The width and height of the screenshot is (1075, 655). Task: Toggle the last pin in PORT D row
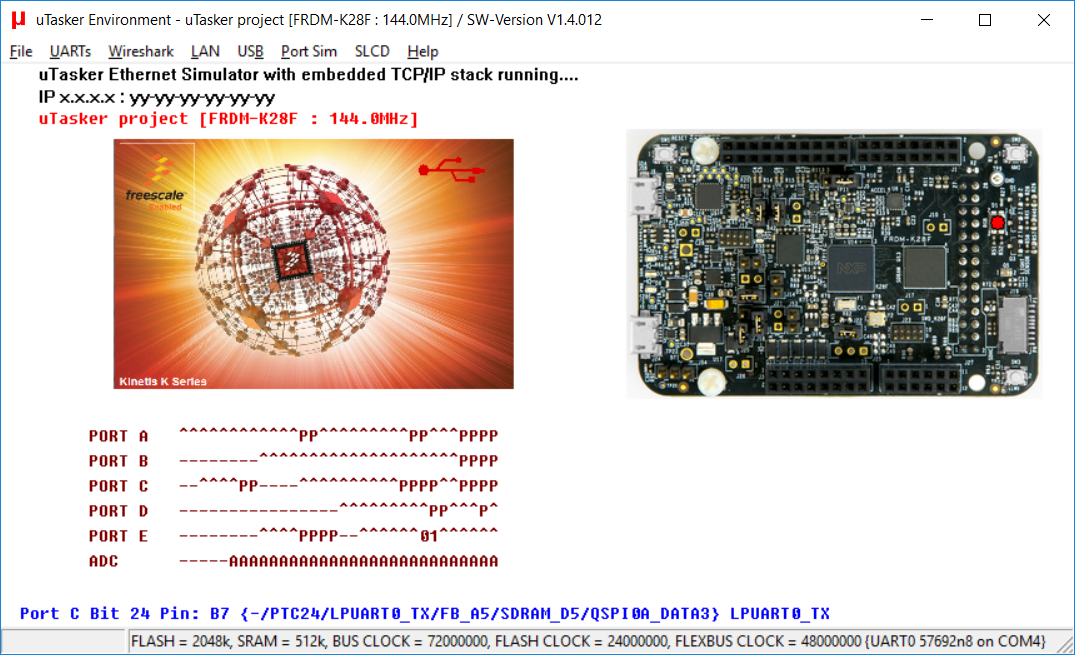click(x=493, y=511)
